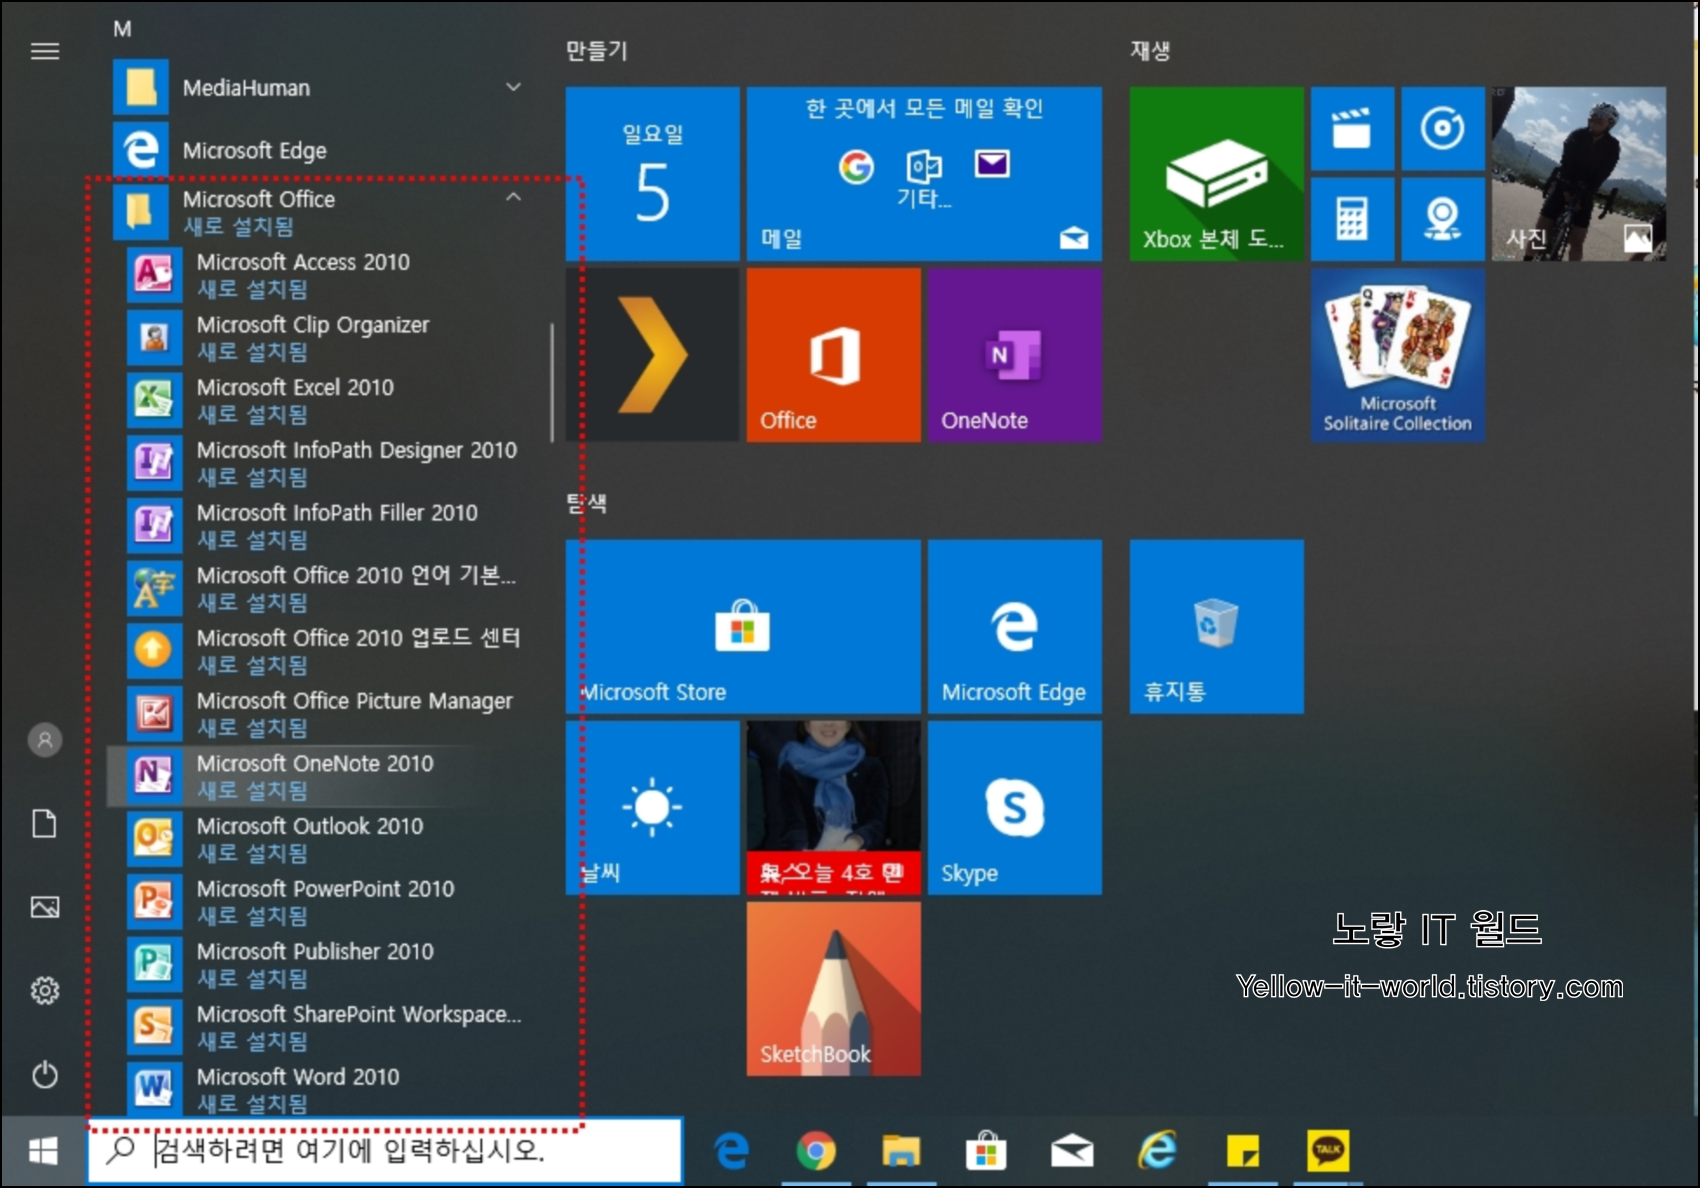1700x1188 pixels.
Task: Open KakaoTalk from the taskbar
Action: point(1328,1152)
